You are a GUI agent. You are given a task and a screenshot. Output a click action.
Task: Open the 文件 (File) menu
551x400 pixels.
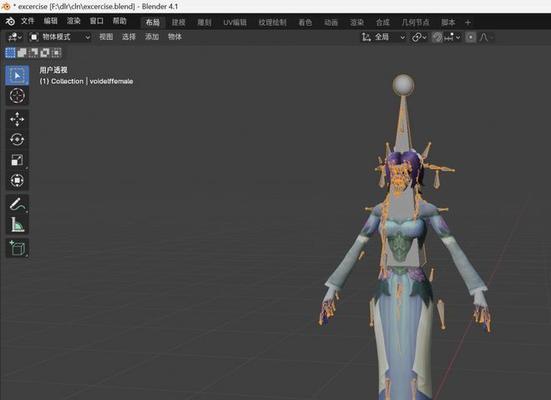(x=27, y=21)
